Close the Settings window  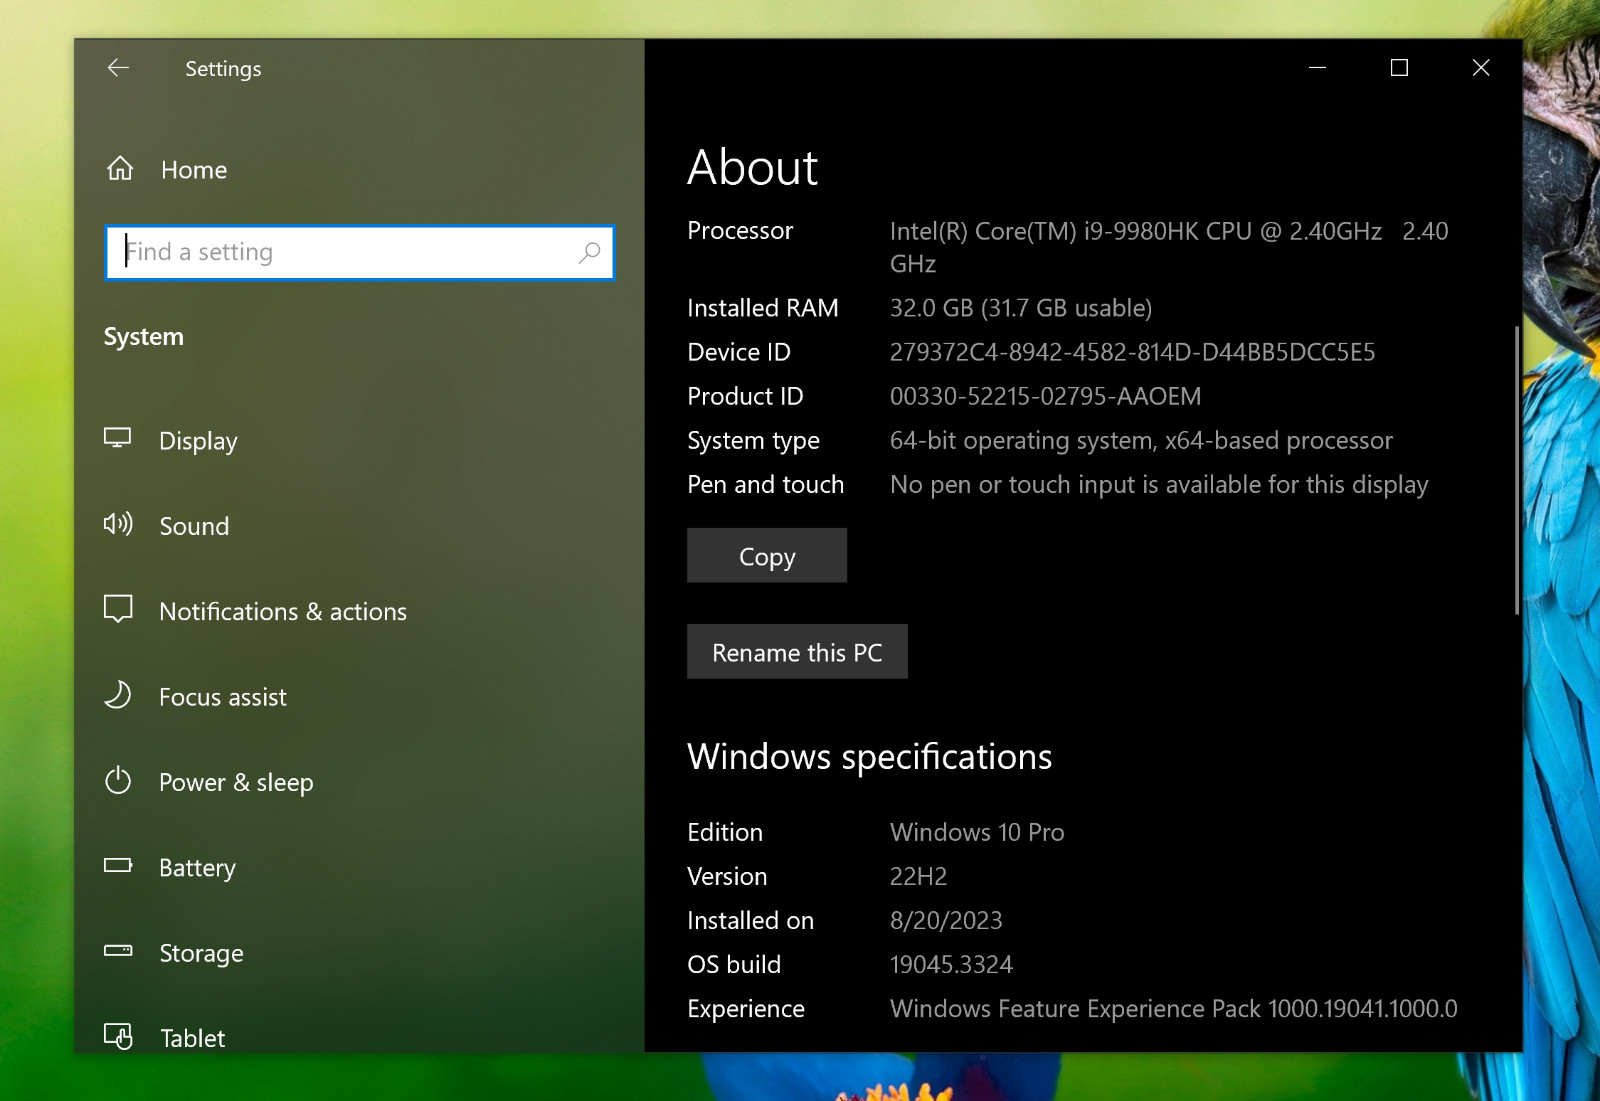pos(1481,68)
